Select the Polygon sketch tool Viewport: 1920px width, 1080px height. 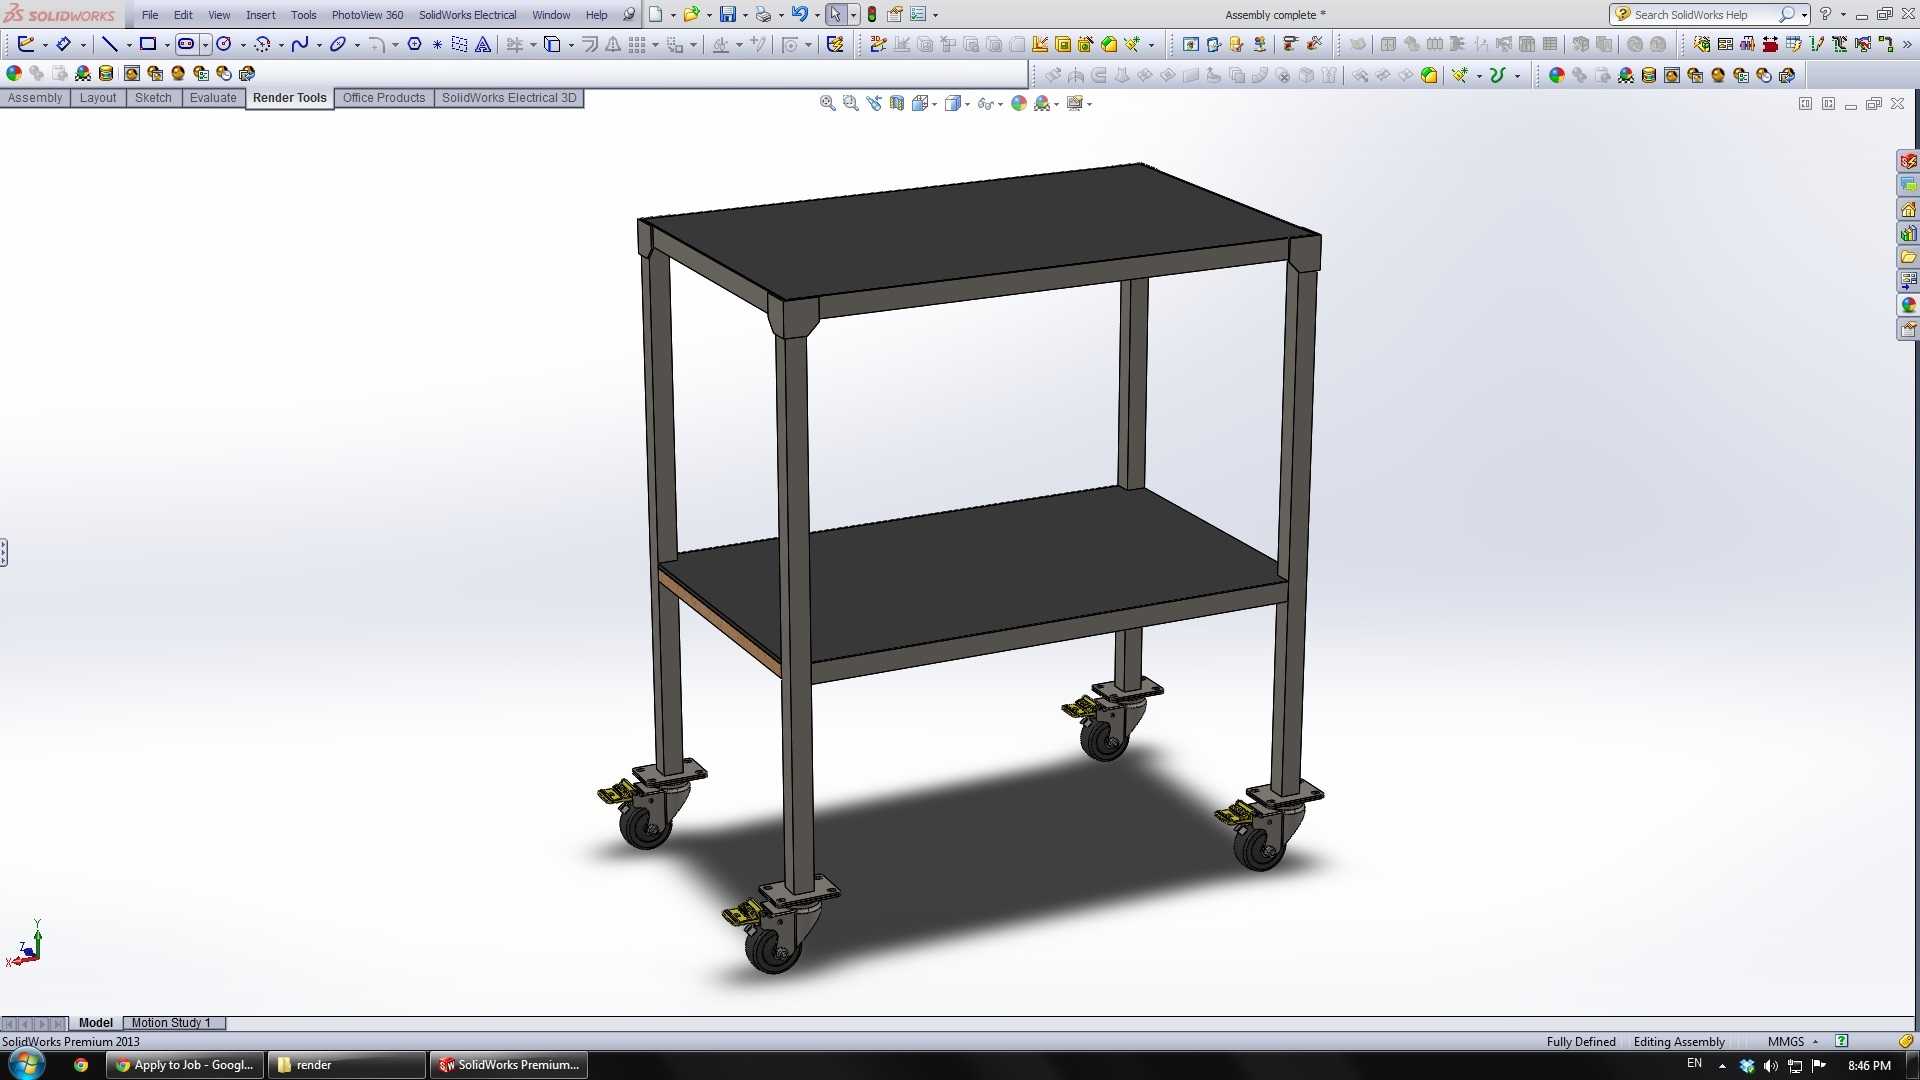pyautogui.click(x=414, y=44)
